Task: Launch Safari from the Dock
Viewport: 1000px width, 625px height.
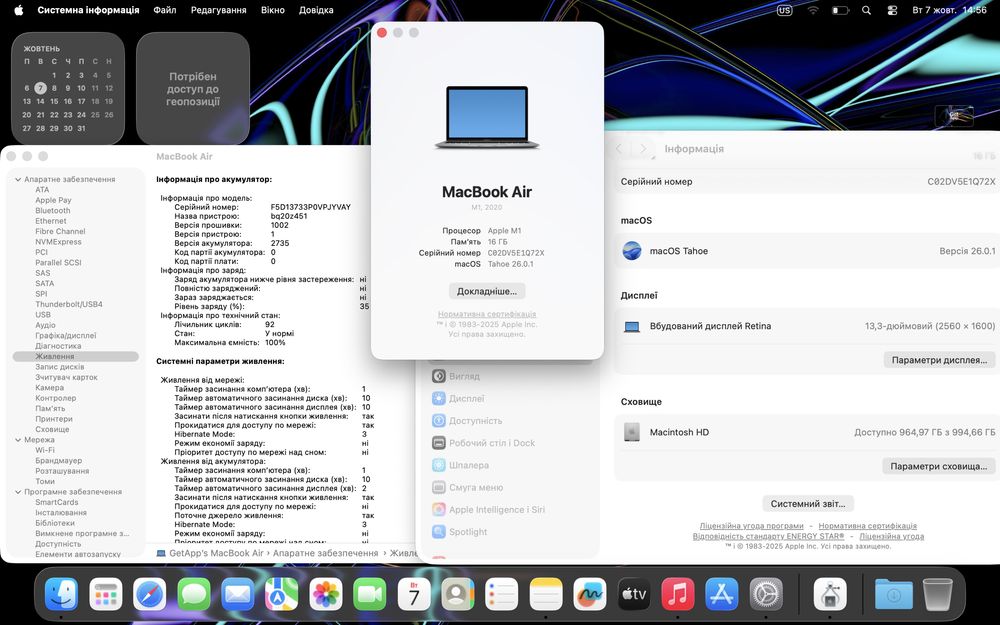Action: (150, 595)
